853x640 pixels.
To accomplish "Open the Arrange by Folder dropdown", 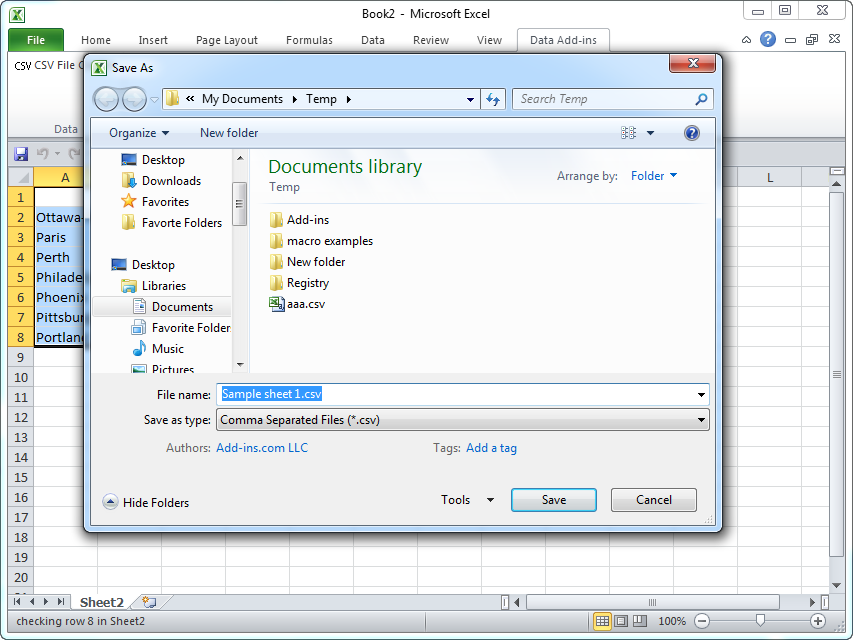I will pos(654,176).
